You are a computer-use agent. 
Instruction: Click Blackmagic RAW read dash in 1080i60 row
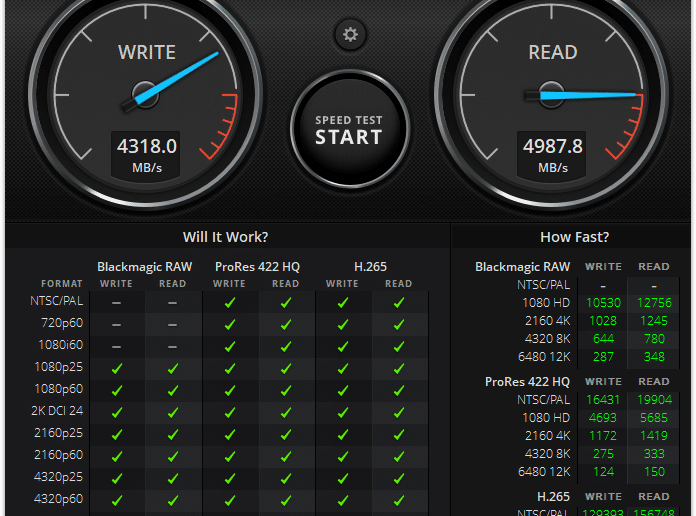pos(173,347)
